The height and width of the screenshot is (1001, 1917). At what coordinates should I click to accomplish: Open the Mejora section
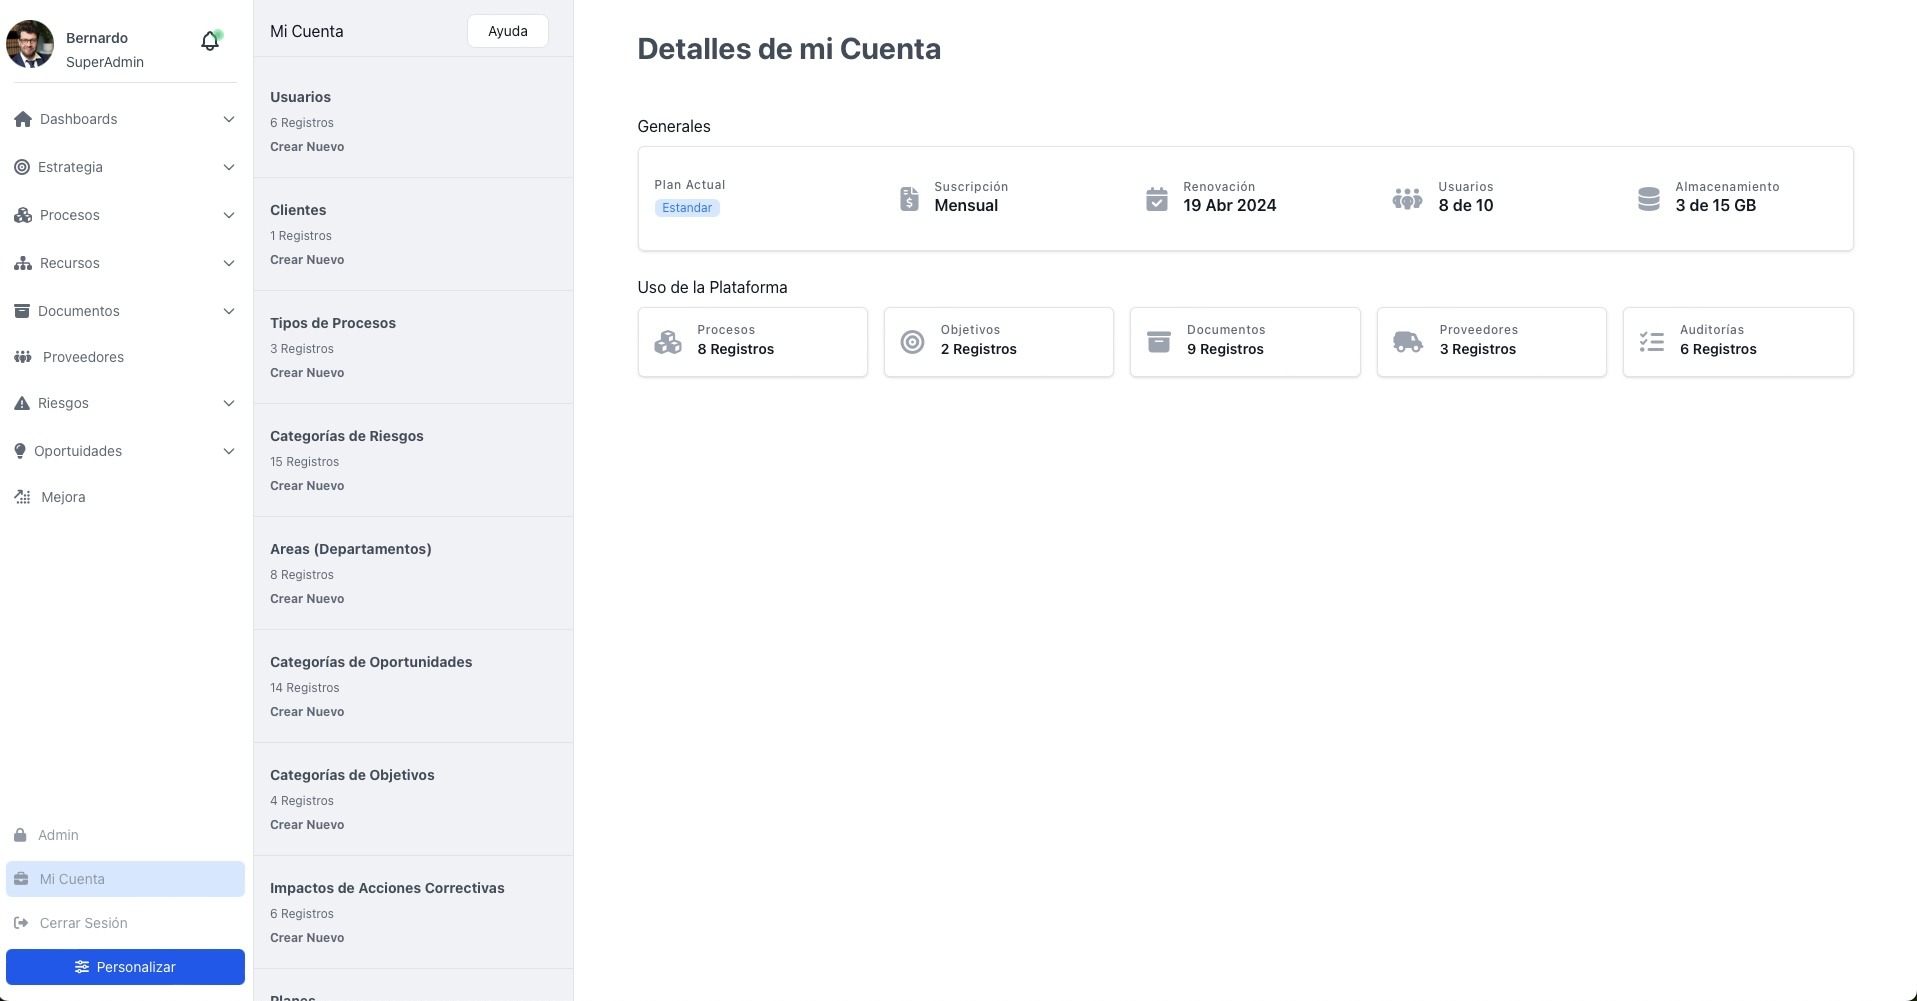(125, 497)
